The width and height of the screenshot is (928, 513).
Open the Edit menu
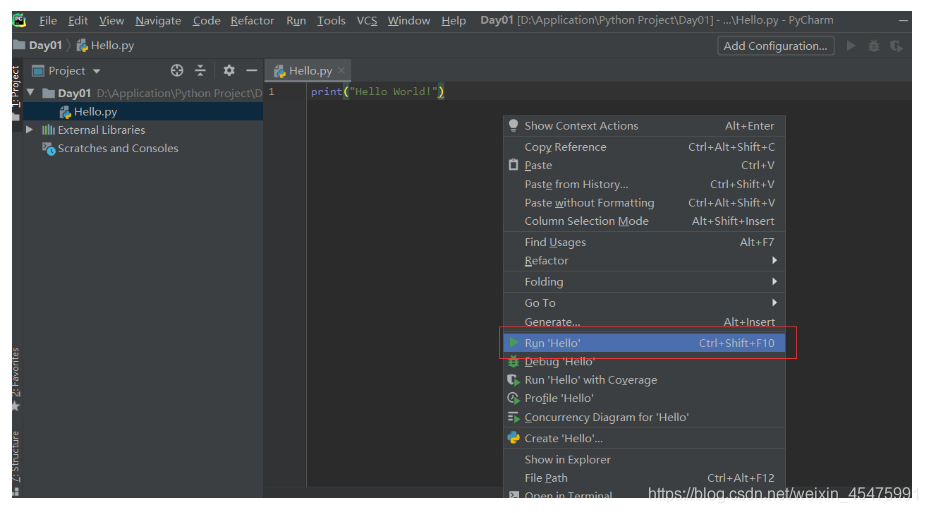78,21
